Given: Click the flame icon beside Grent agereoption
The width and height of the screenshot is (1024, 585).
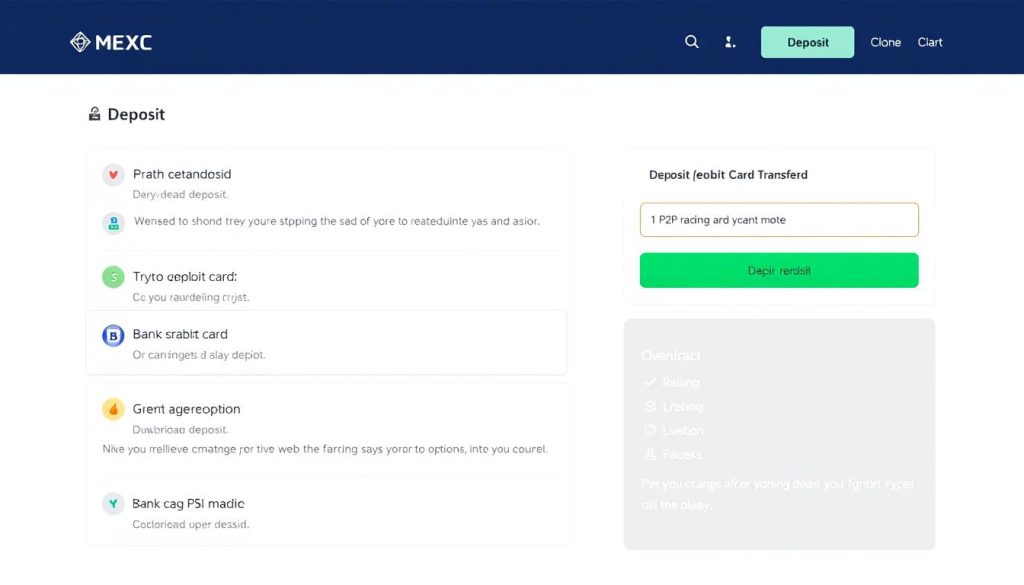Looking at the screenshot, I should click(x=113, y=408).
